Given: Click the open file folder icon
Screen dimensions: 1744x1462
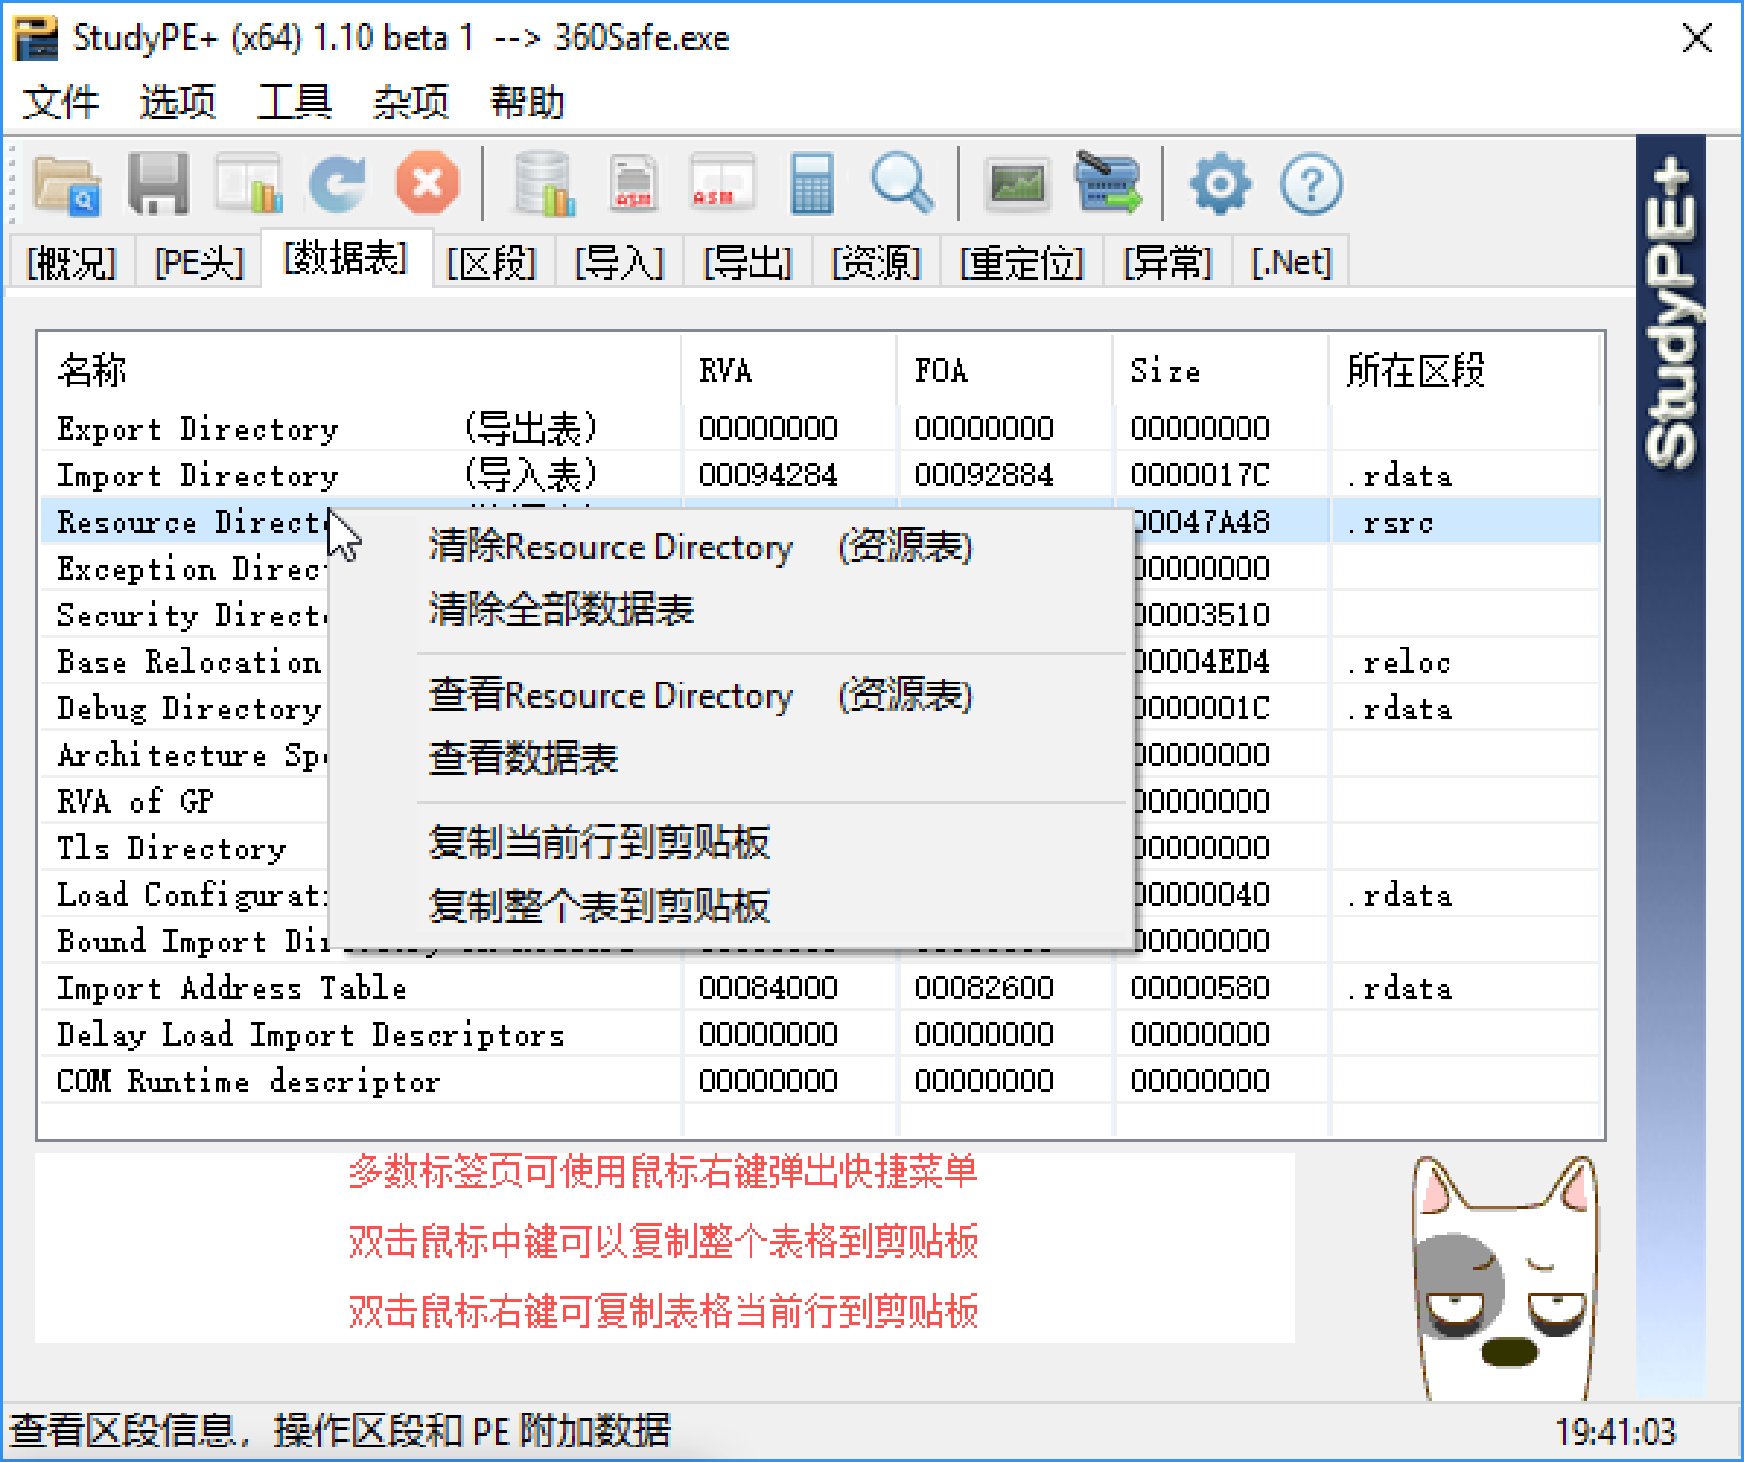Looking at the screenshot, I should pos(66,184).
